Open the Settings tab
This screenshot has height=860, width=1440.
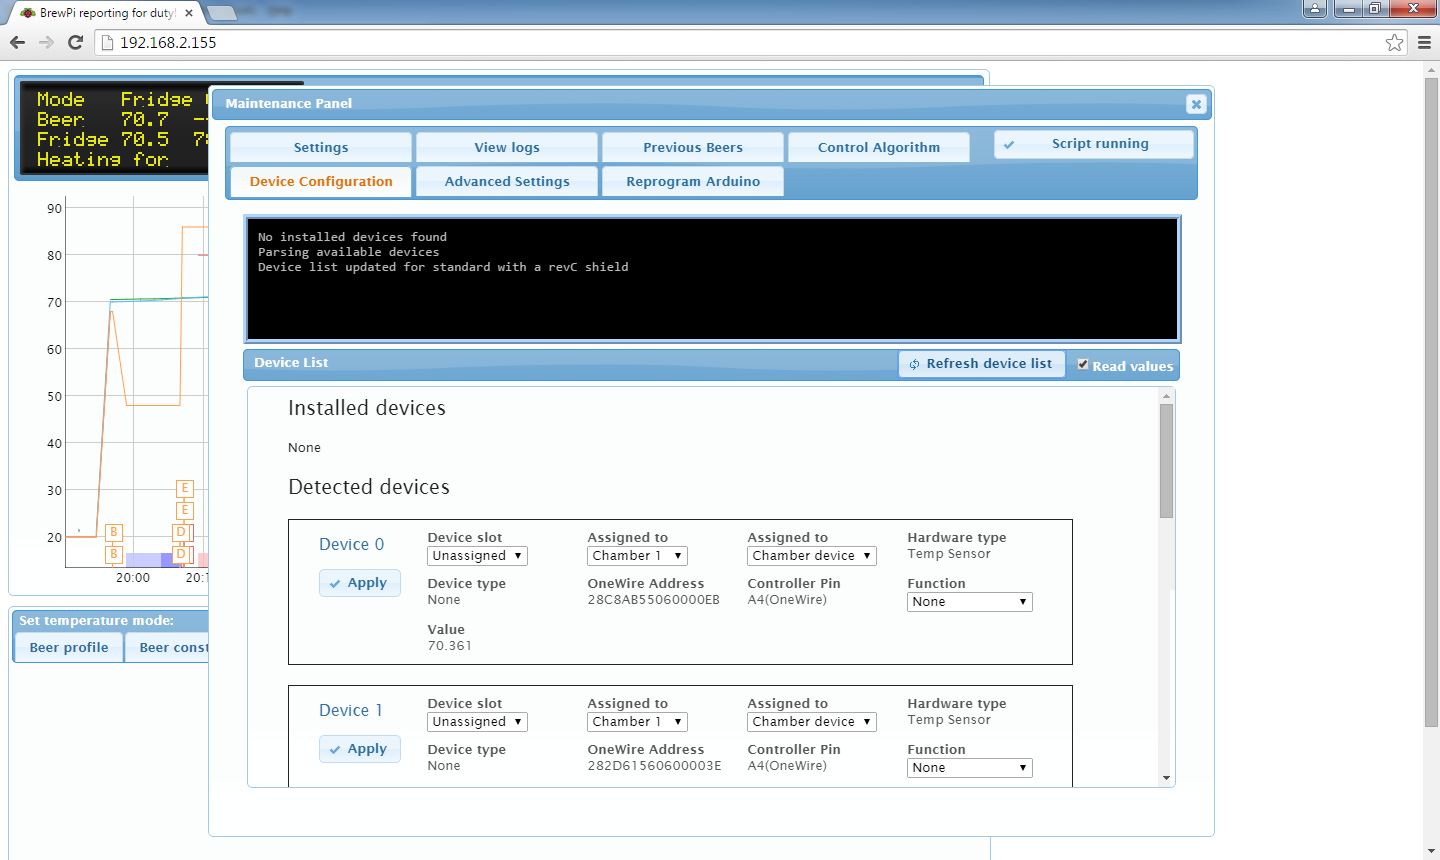click(x=321, y=147)
